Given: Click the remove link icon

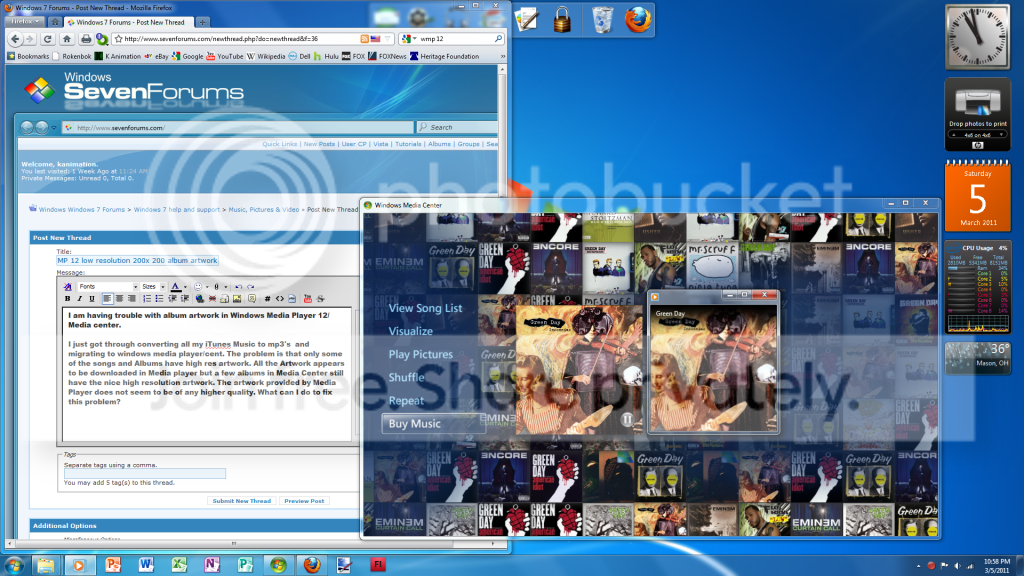Looking at the screenshot, I should [x=212, y=299].
